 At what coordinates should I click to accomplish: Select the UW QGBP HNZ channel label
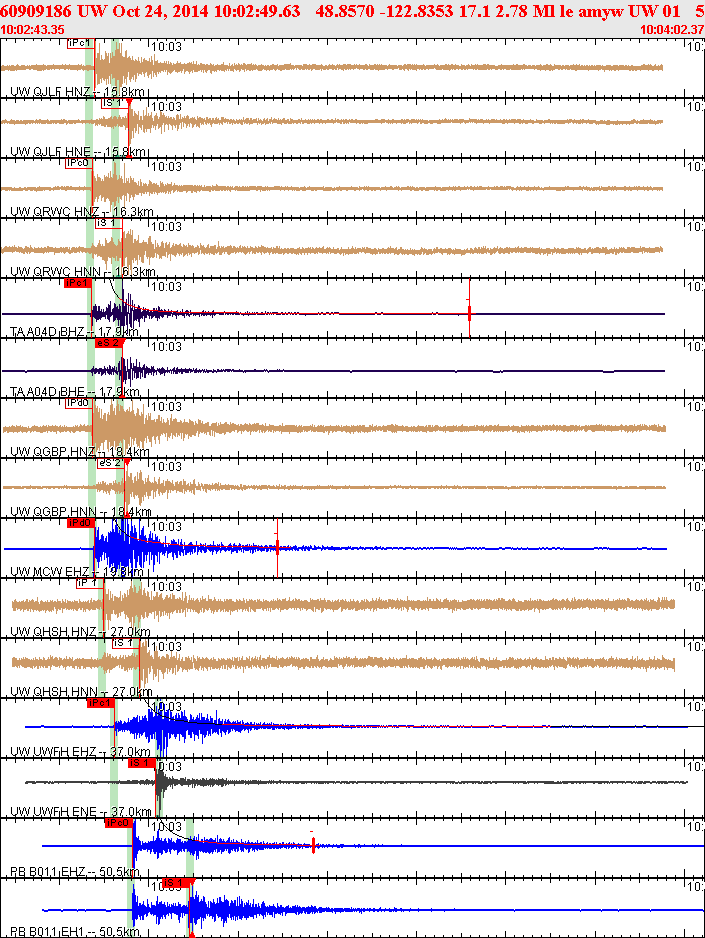coord(80,452)
